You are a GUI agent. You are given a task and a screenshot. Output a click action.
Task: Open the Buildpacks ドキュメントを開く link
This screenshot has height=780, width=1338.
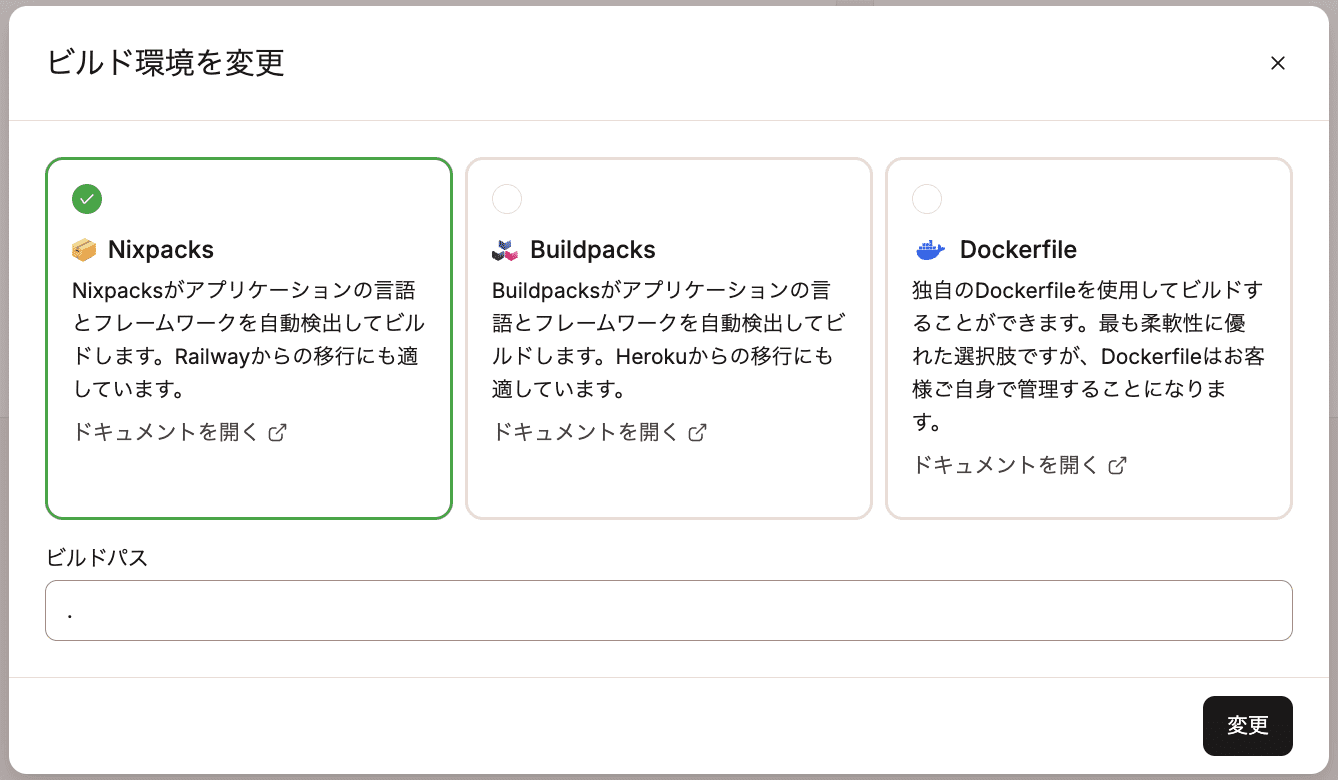586,433
